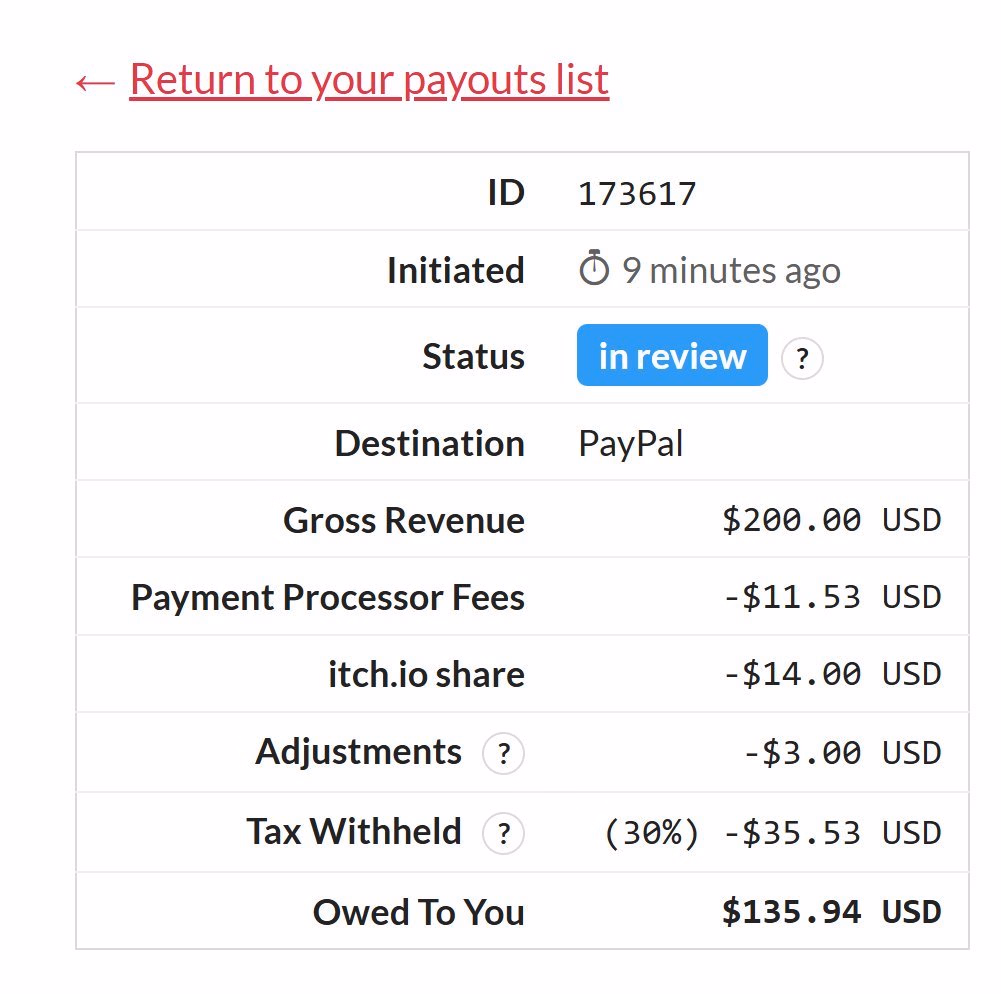
Task: Click the PayPal destination value
Action: click(x=631, y=443)
